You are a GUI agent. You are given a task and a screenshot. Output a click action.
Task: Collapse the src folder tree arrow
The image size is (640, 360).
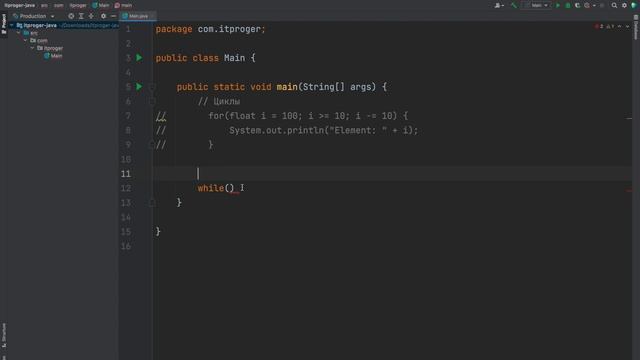[19, 33]
